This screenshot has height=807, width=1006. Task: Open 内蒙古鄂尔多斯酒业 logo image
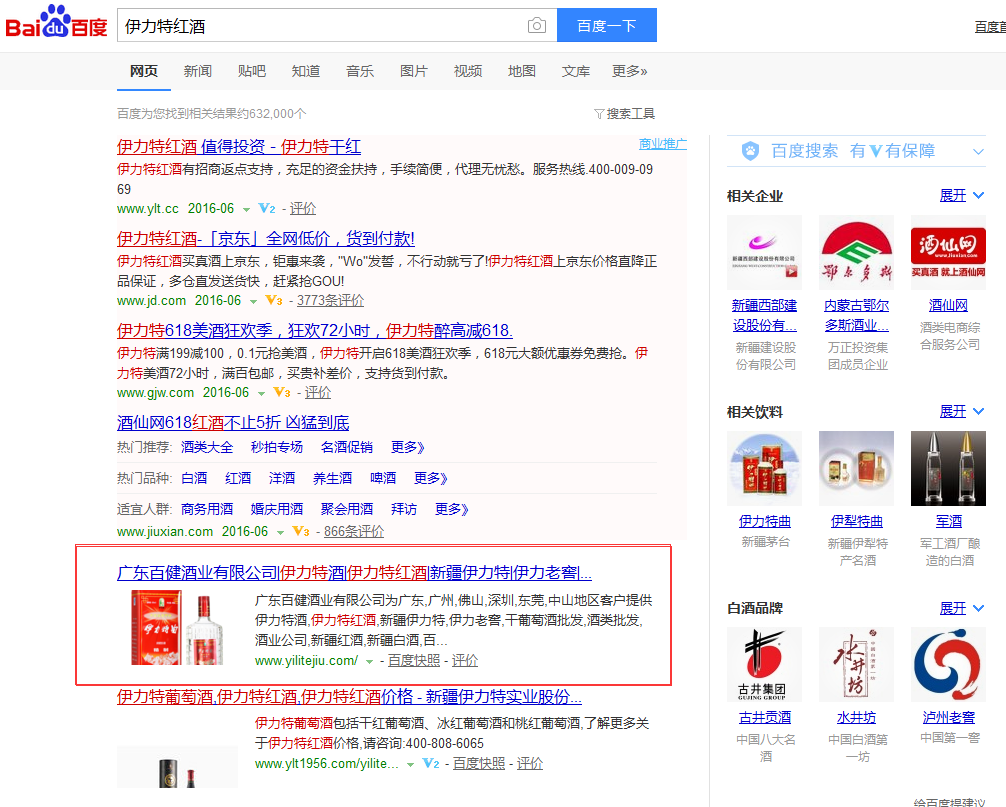tap(857, 253)
